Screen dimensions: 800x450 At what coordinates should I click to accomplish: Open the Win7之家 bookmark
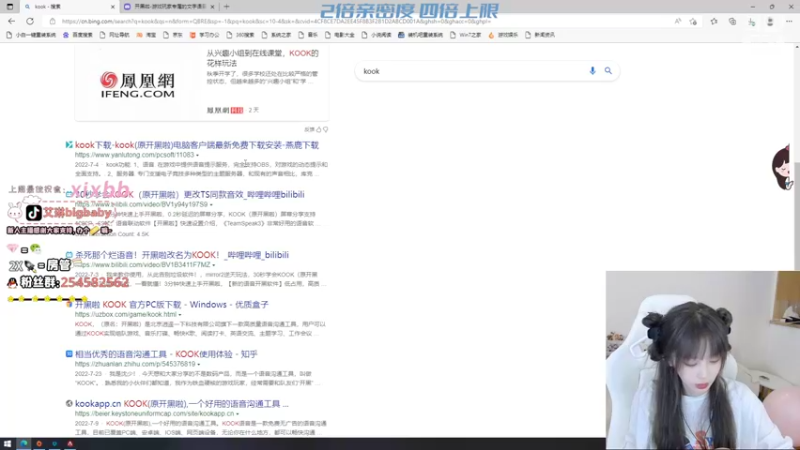(x=465, y=35)
